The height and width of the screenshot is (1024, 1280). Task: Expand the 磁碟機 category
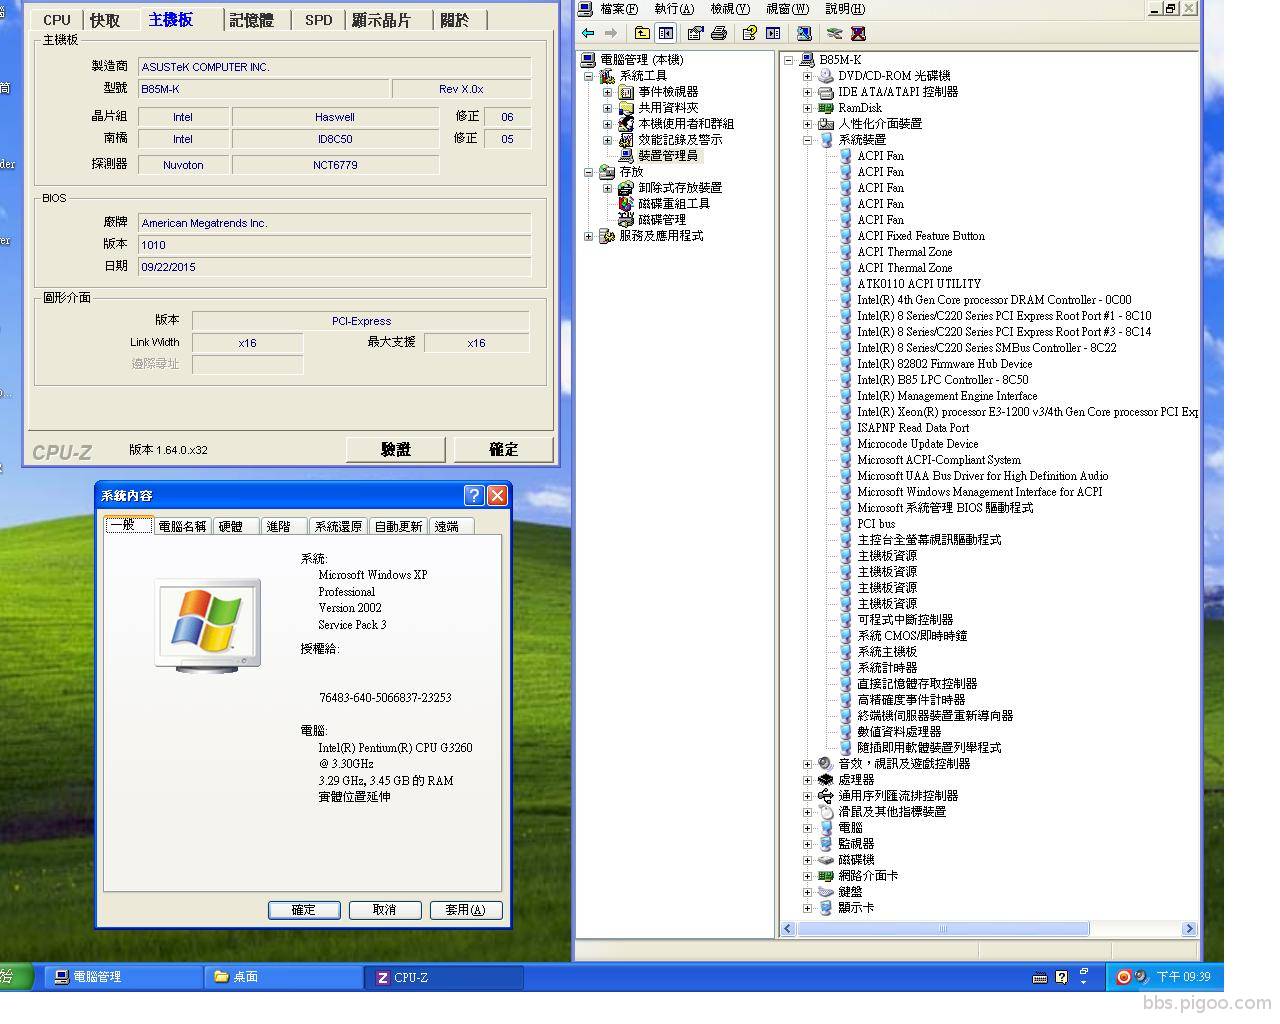(x=807, y=860)
